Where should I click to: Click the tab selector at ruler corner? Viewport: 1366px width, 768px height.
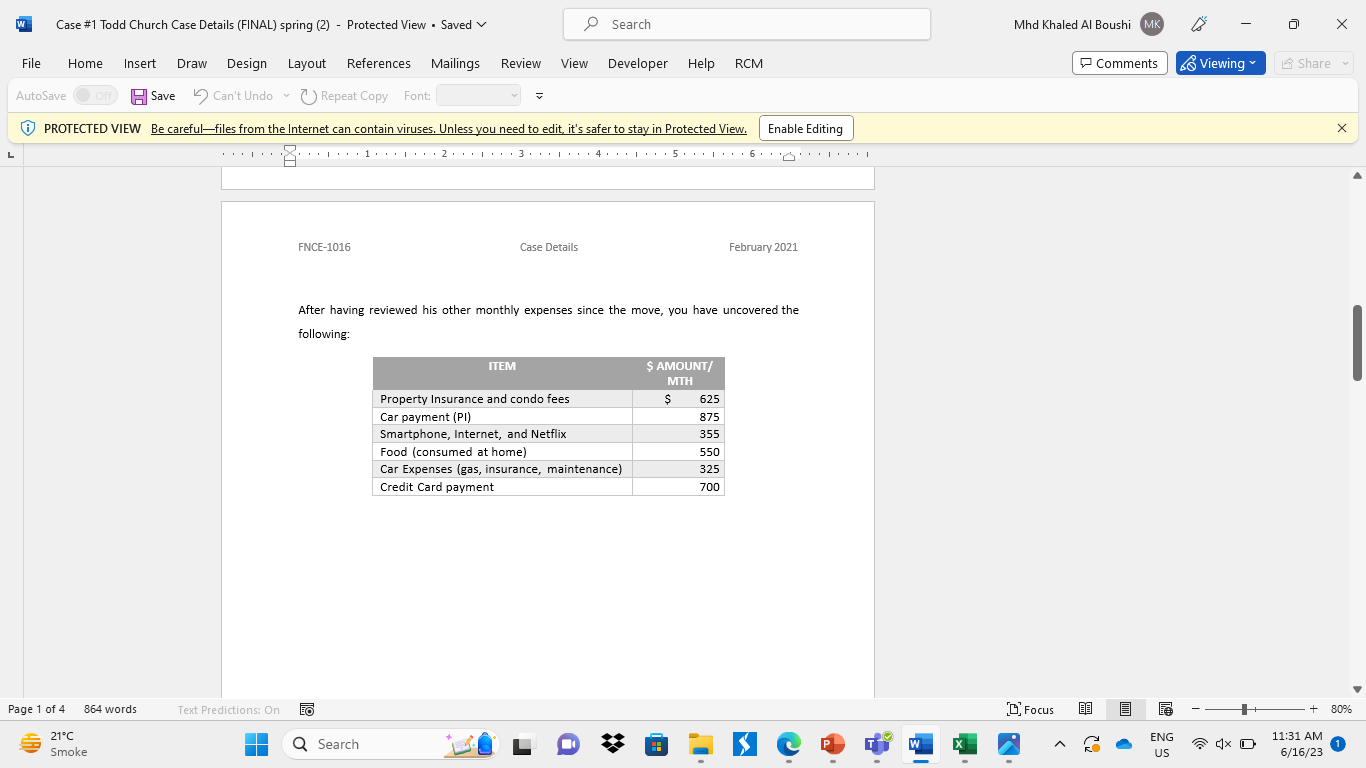[x=11, y=155]
